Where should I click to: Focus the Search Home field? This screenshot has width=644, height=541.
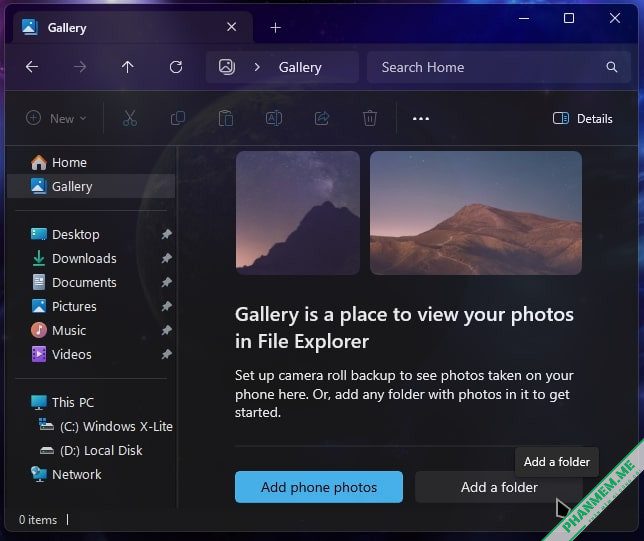[x=499, y=67]
